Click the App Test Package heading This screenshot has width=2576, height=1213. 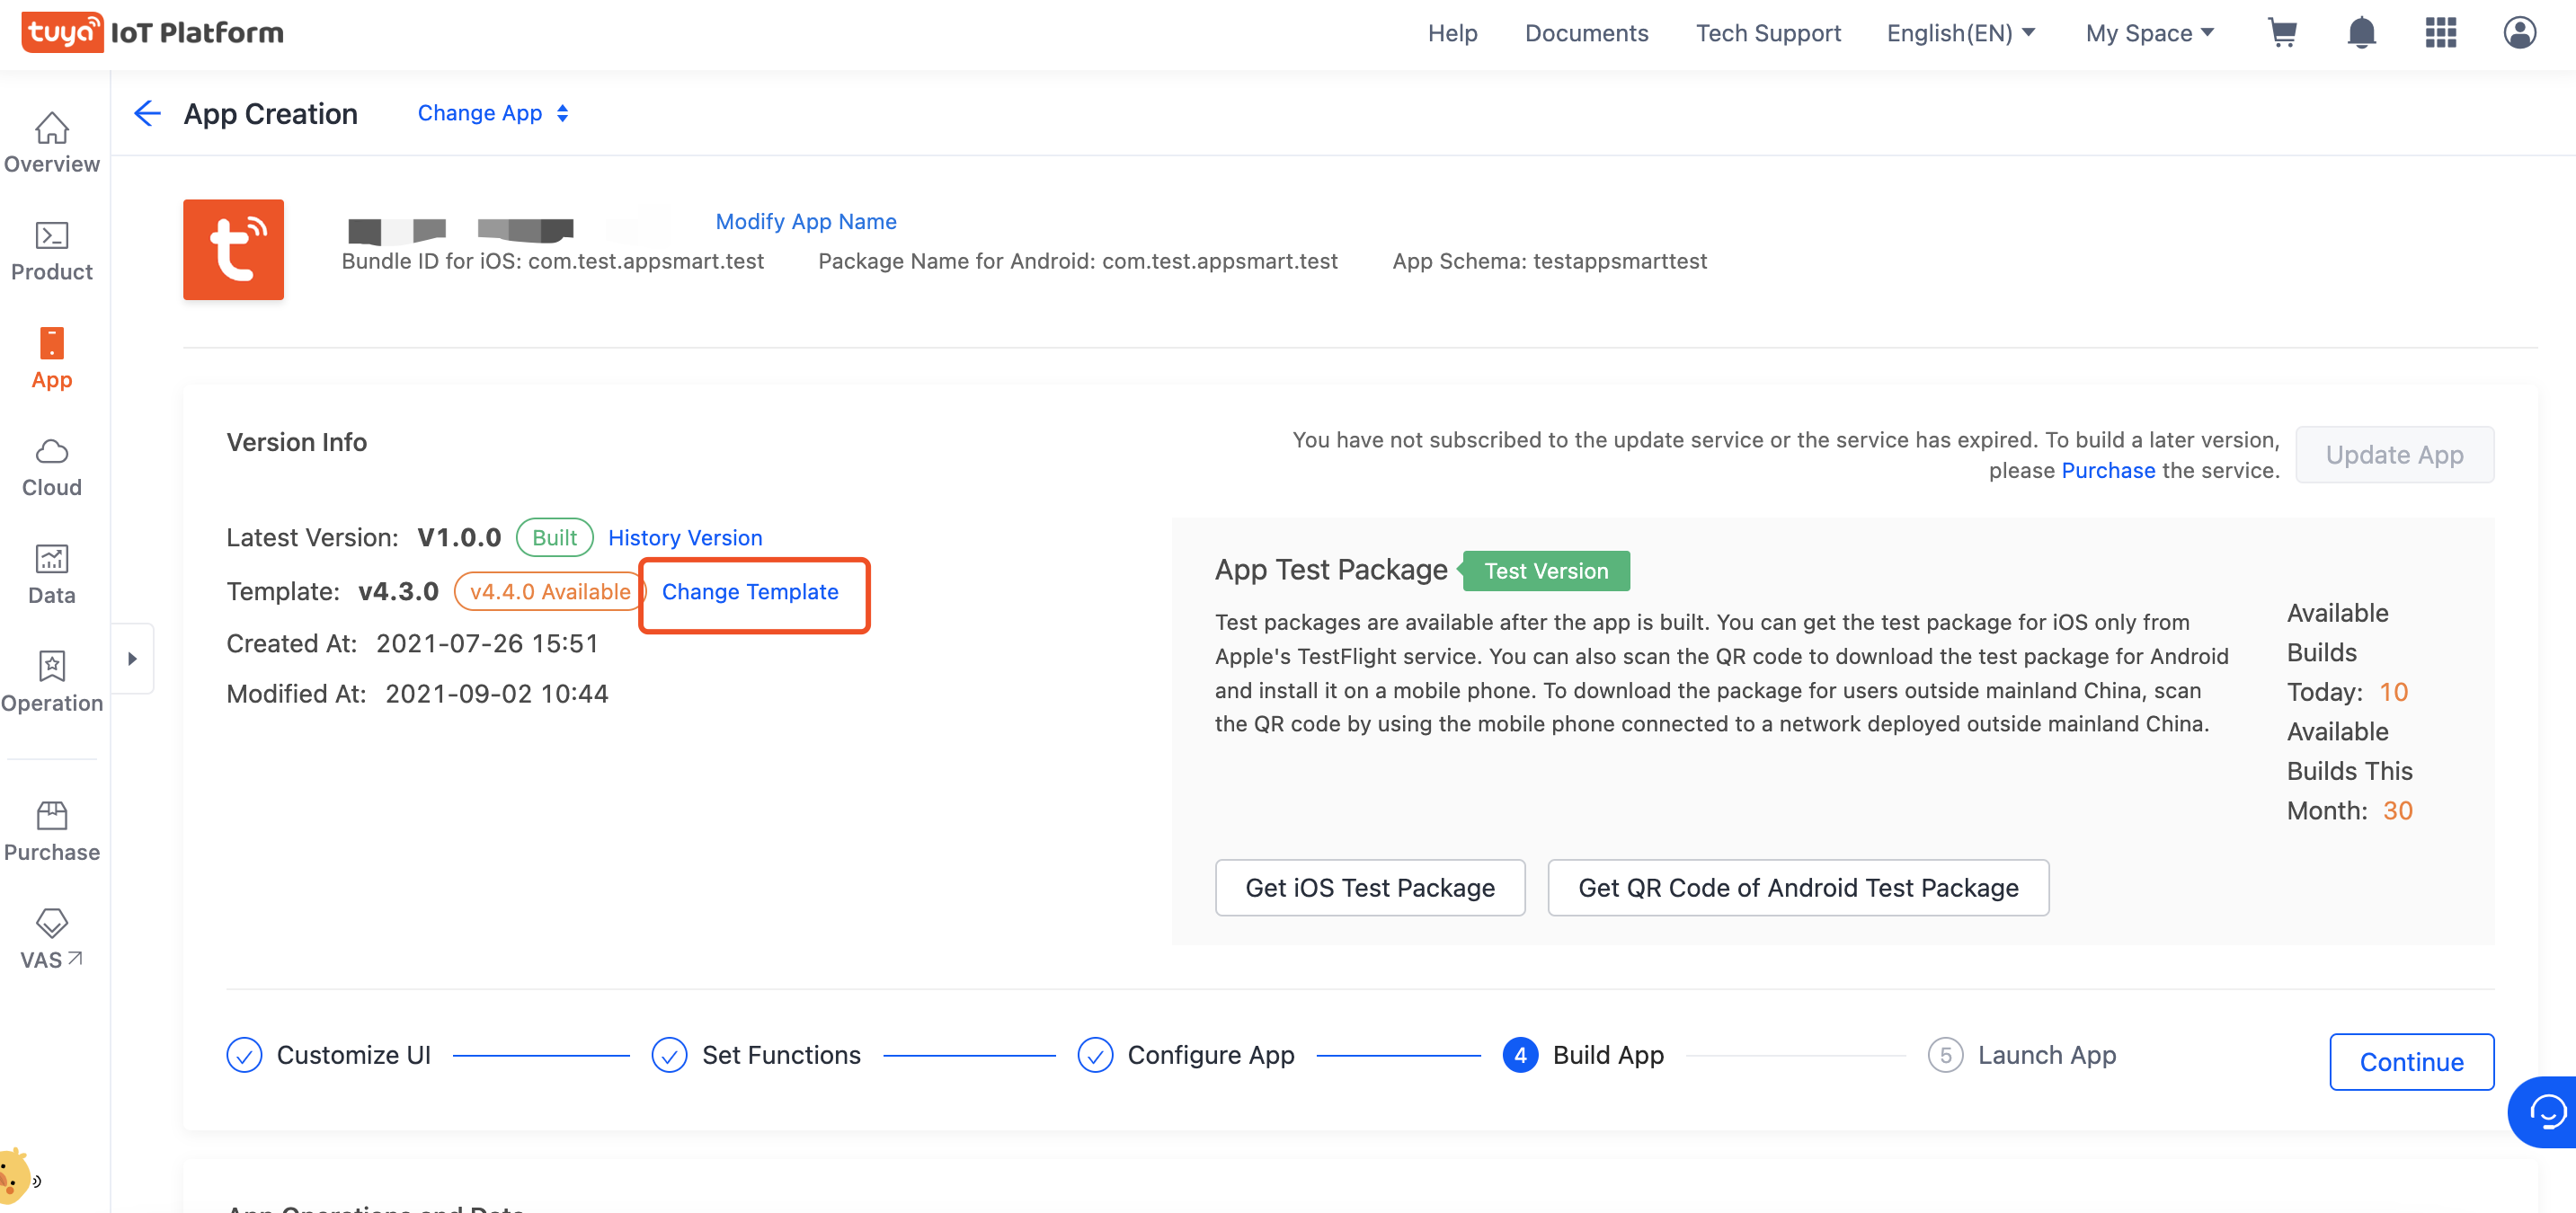1331,569
